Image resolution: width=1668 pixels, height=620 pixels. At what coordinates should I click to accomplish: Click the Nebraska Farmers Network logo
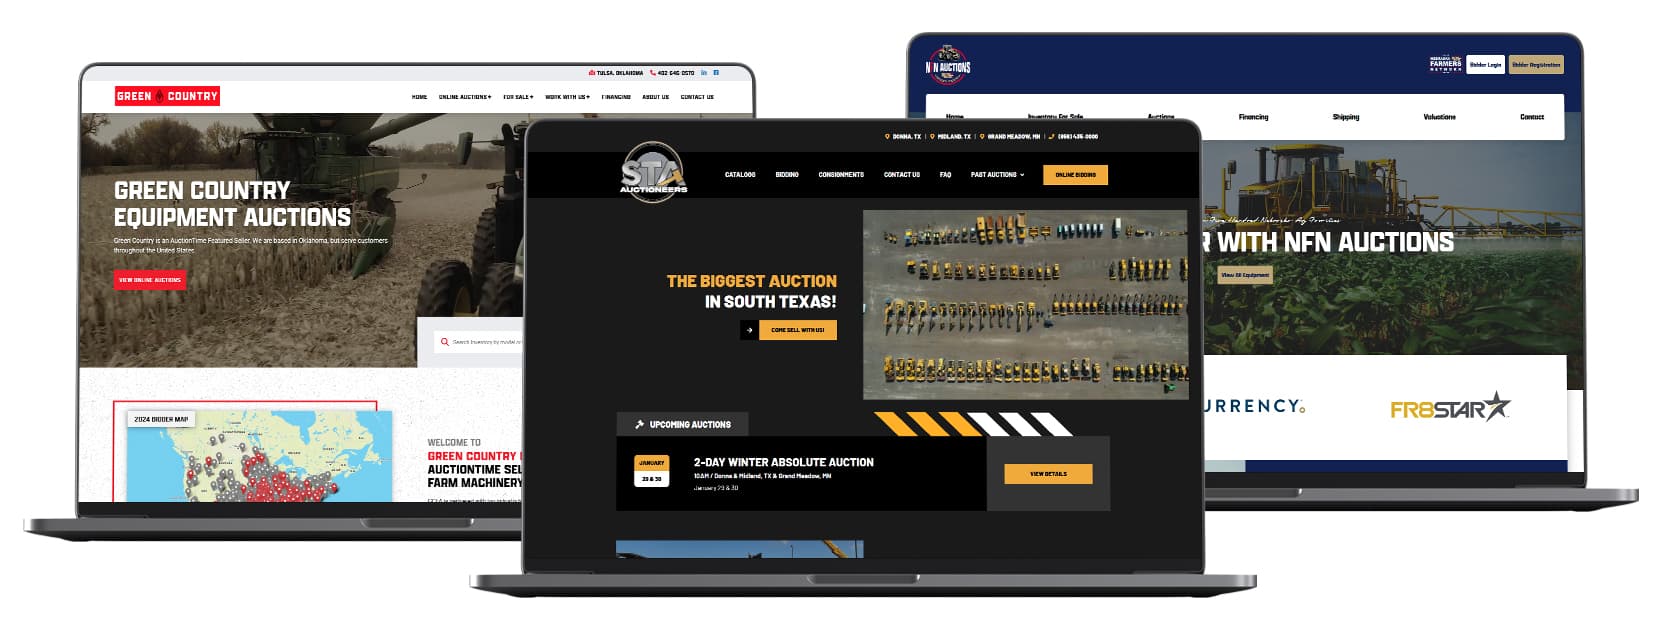point(1445,64)
